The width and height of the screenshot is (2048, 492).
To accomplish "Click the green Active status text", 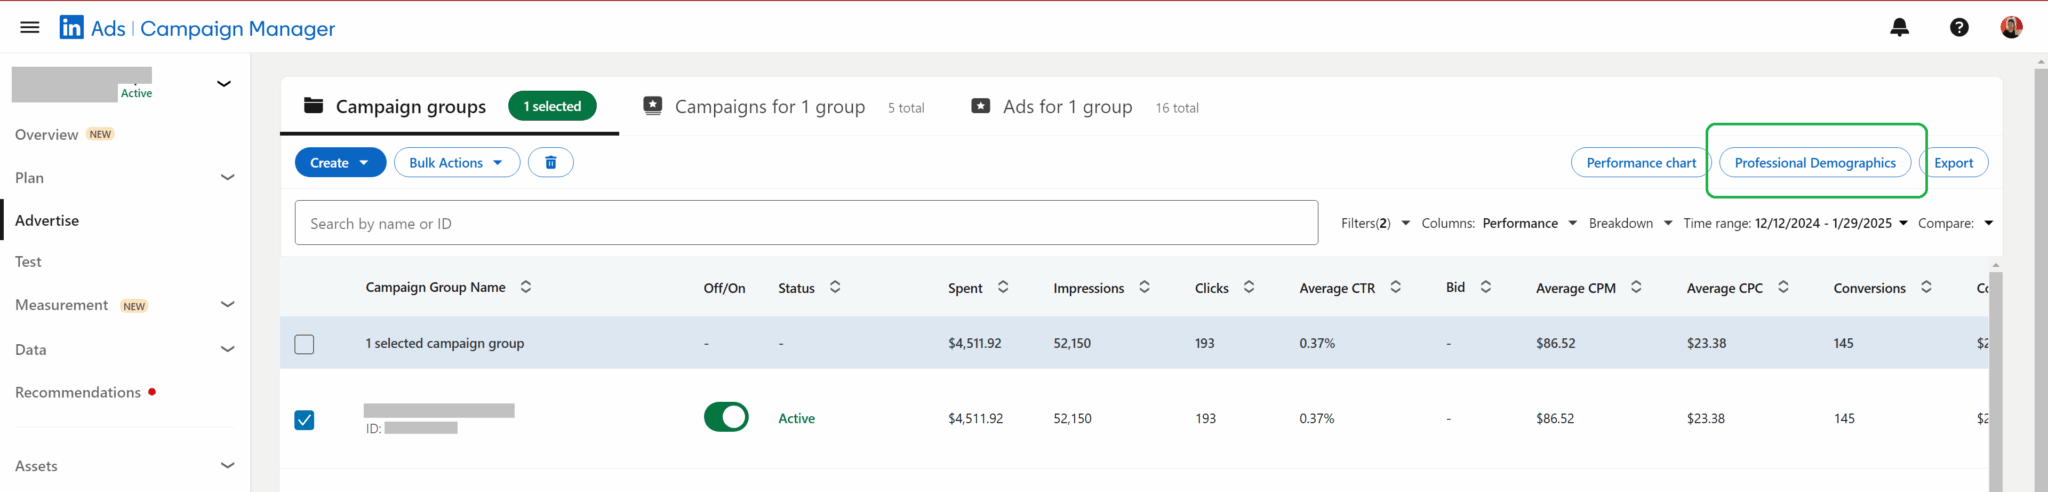I will click(797, 418).
